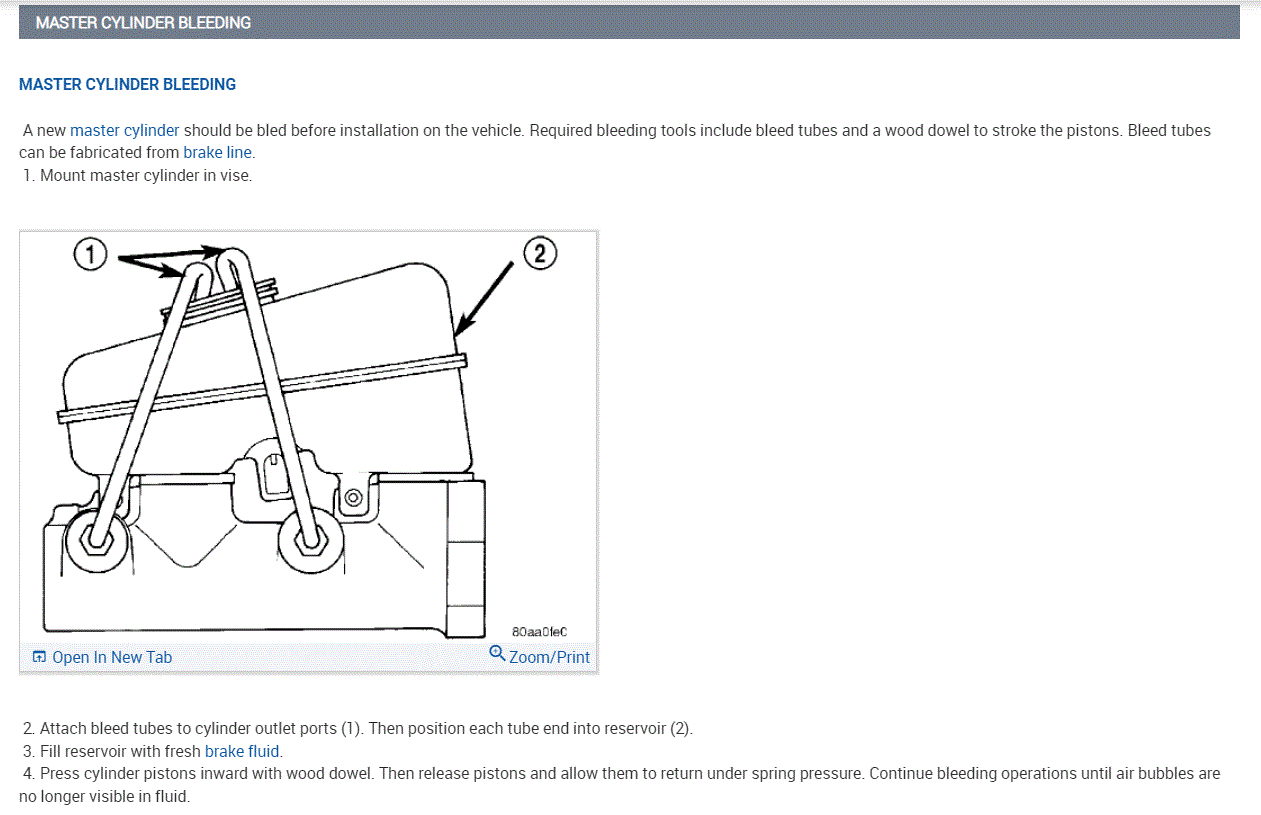Click the step 4 text 'Press cylinder pistons inward'
Screen dimensions: 1261x815
click(143, 773)
